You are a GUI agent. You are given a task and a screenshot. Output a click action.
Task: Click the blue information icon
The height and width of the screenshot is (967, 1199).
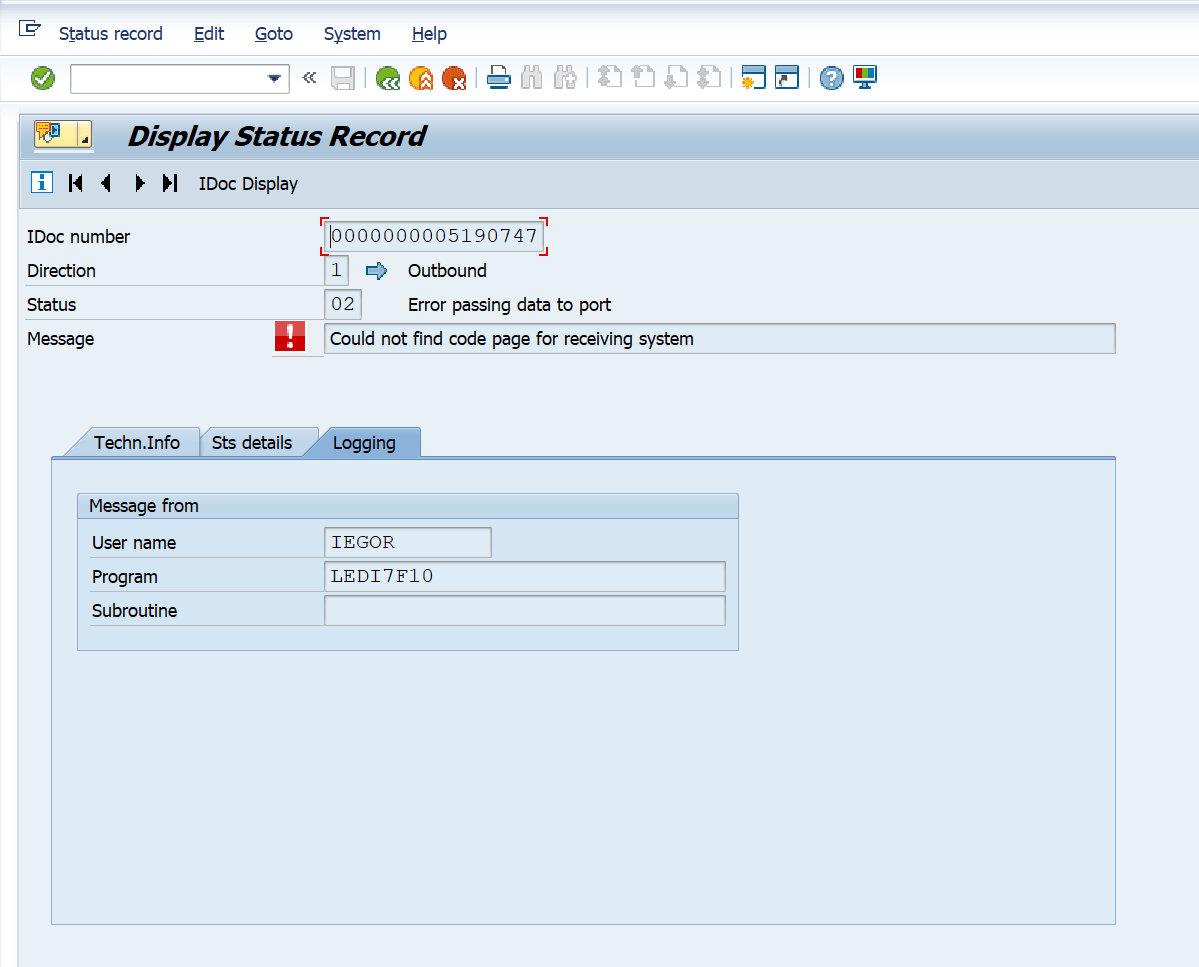[42, 182]
